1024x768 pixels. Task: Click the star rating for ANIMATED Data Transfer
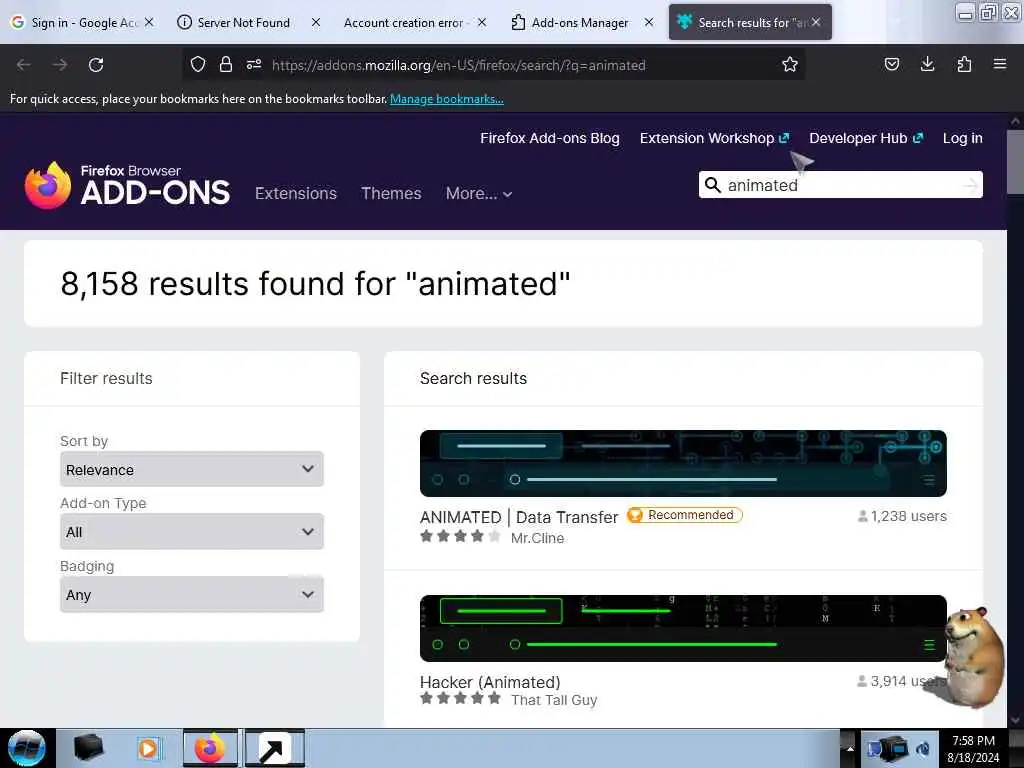click(x=460, y=536)
